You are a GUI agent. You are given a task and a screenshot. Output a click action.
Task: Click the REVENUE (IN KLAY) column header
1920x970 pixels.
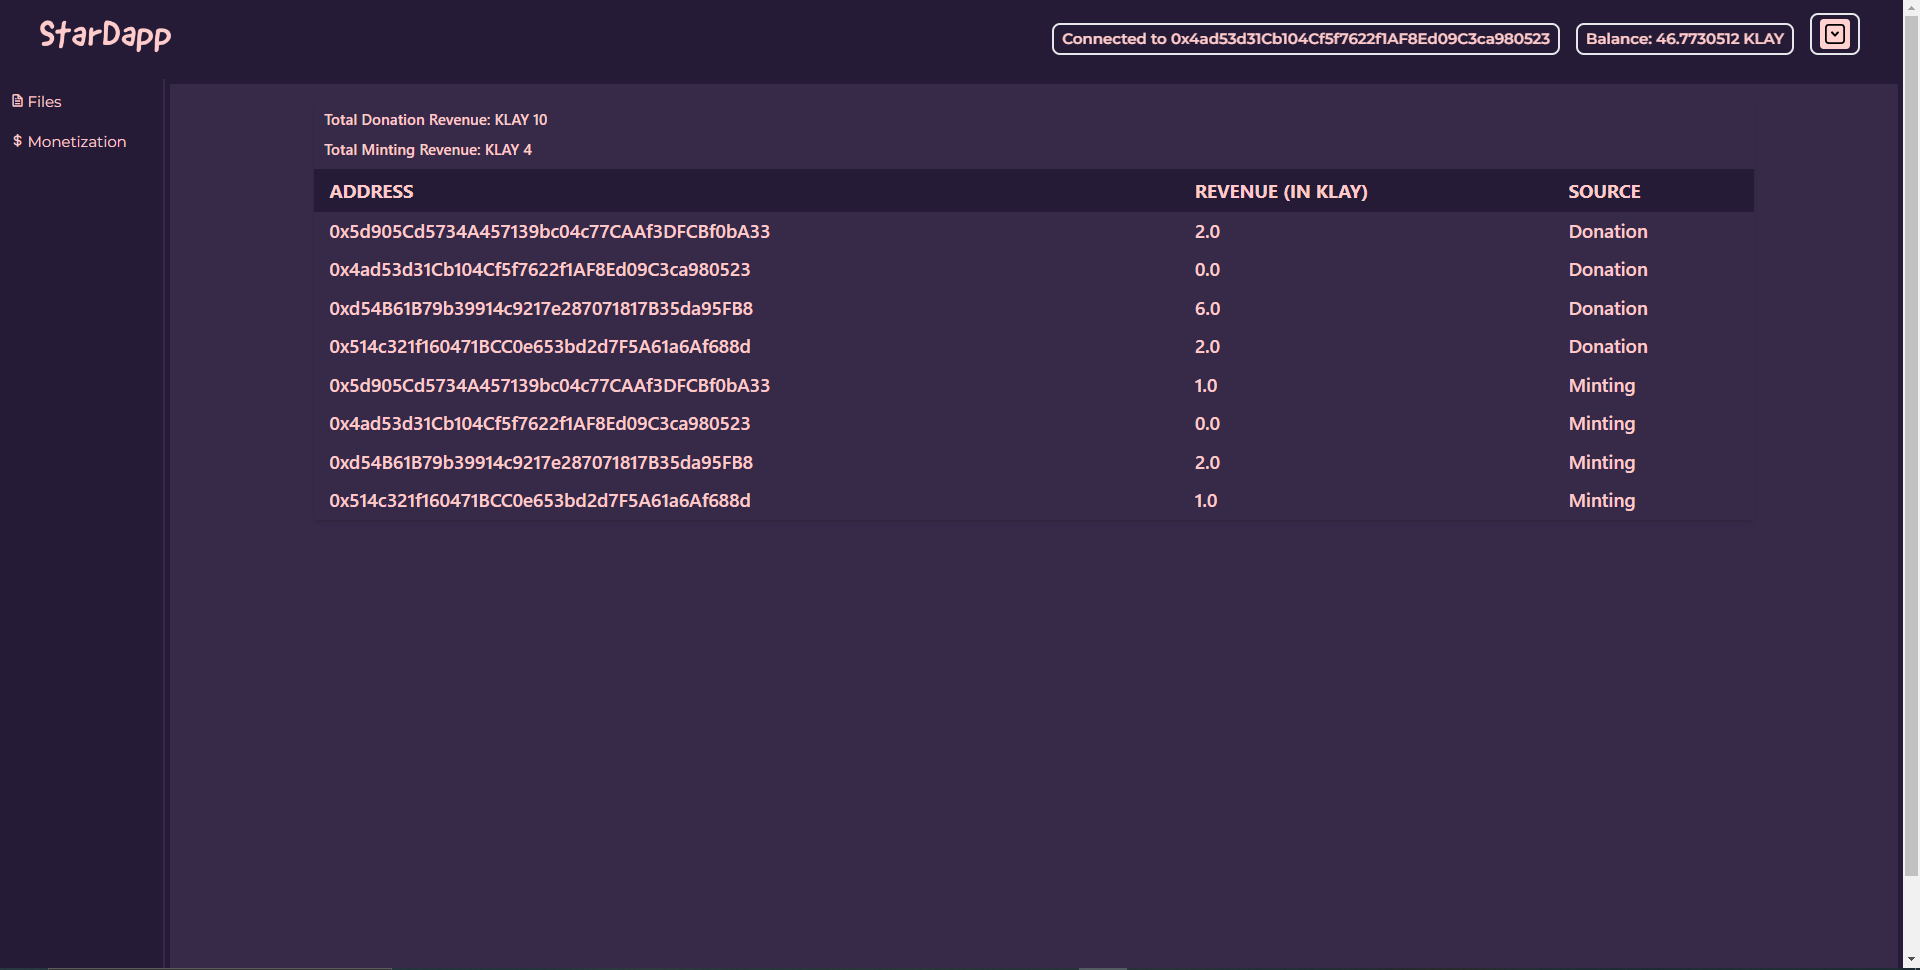[1280, 191]
